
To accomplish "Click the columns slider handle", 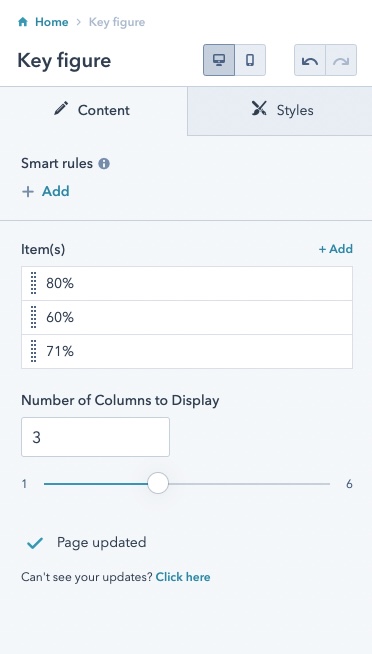I will click(158, 483).
